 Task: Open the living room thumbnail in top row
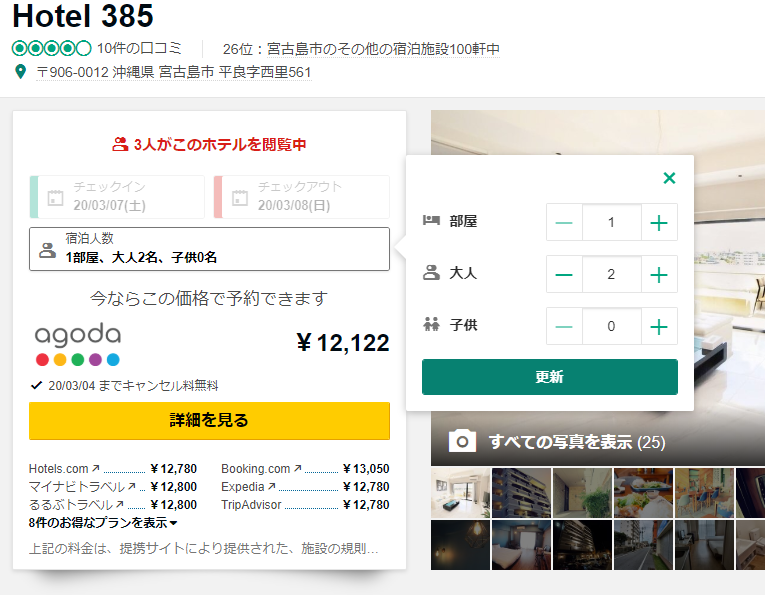click(461, 493)
